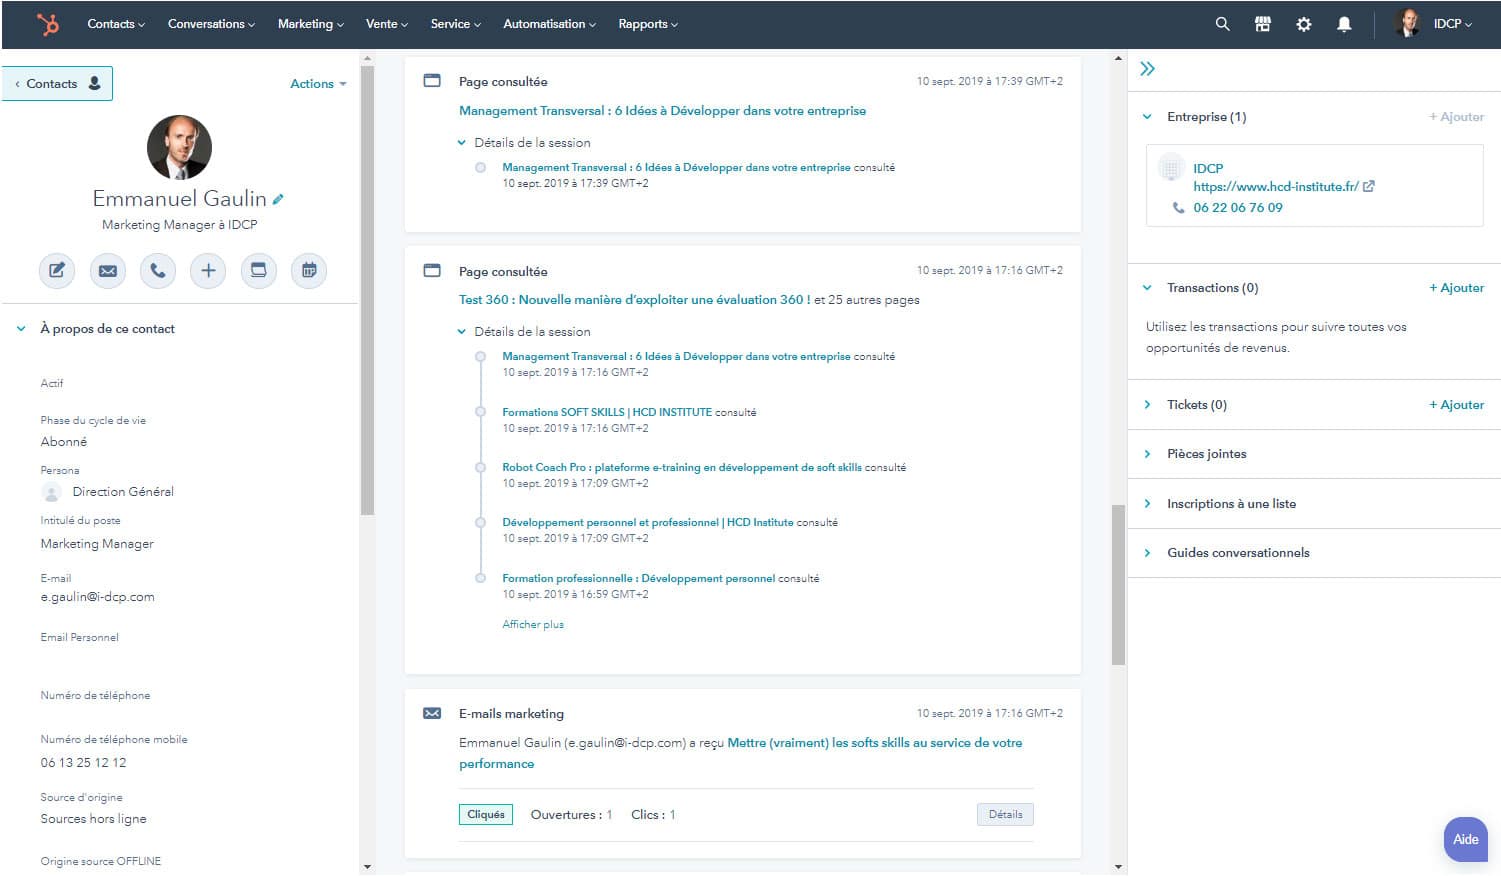This screenshot has height=876, width=1501.
Task: Click Abonné lifecycle stage value
Action: (64, 442)
